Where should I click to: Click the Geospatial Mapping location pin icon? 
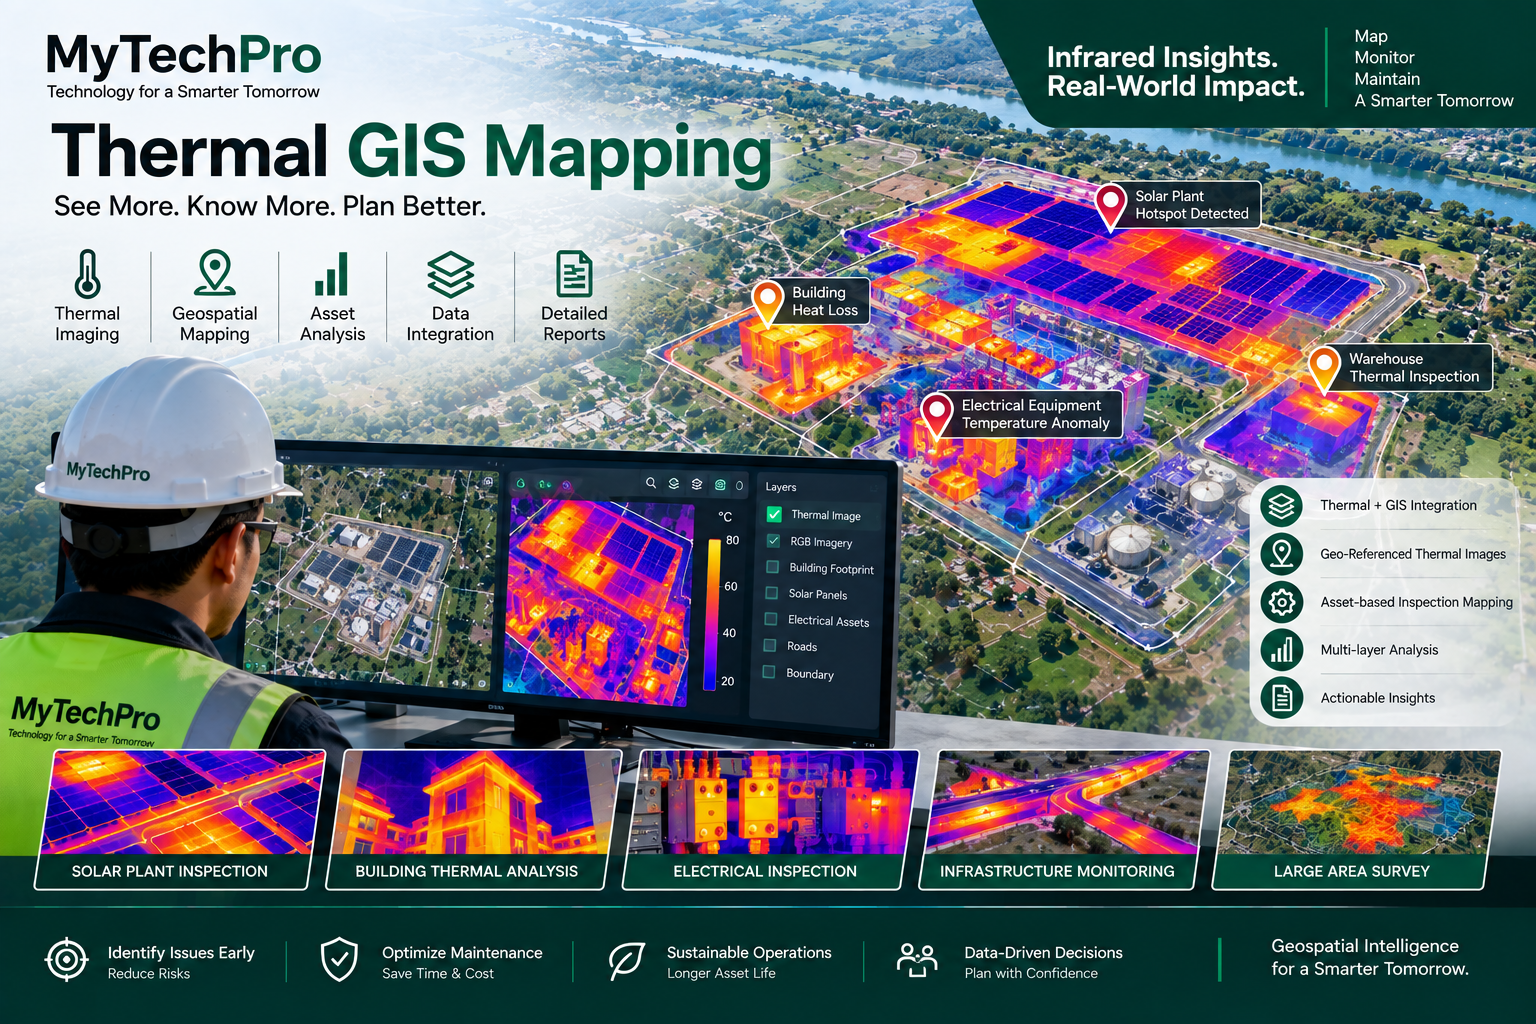(215, 273)
